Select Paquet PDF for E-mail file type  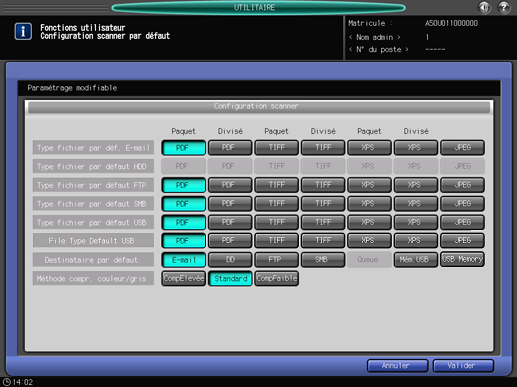(x=183, y=148)
